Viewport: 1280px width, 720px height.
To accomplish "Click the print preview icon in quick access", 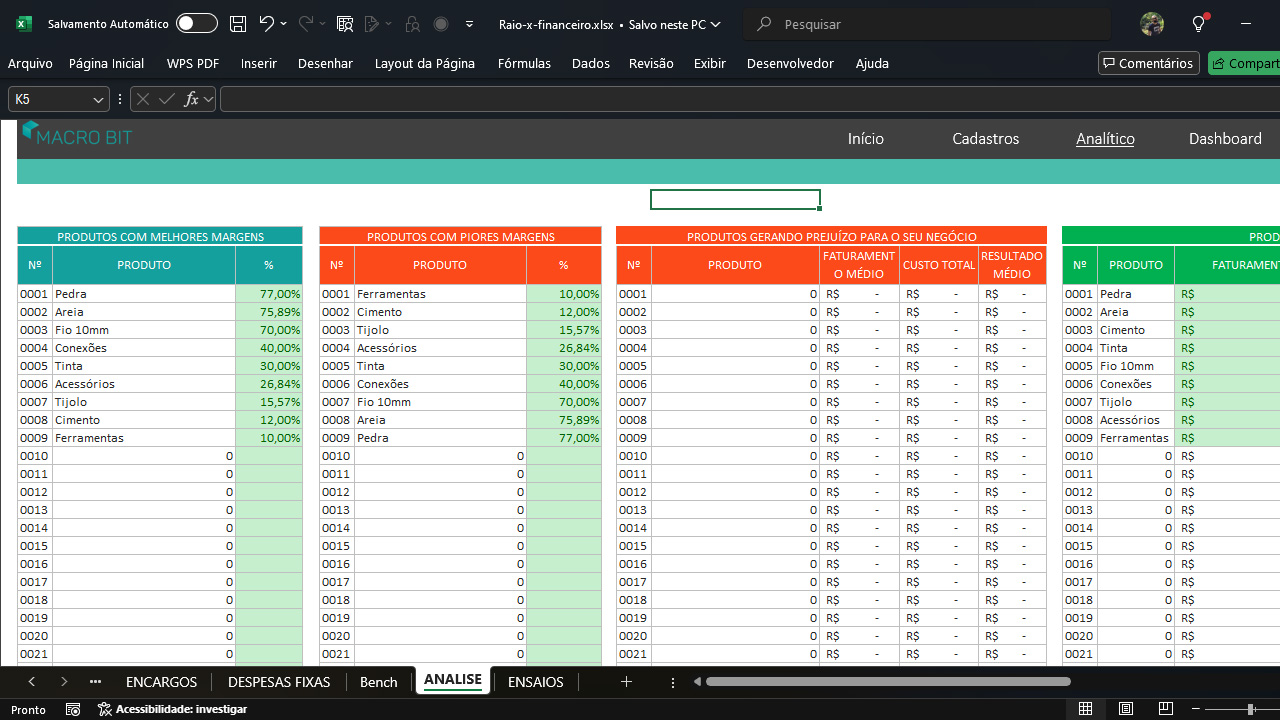I will click(345, 24).
